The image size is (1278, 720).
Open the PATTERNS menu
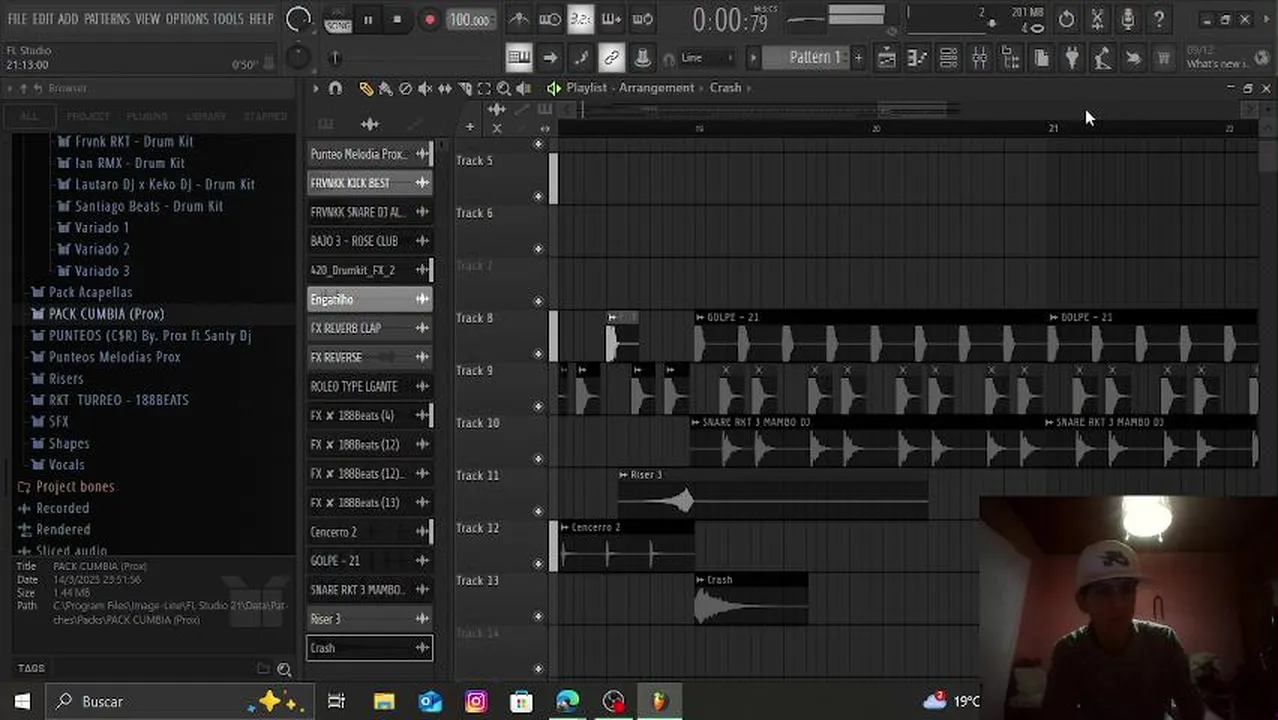(106, 19)
